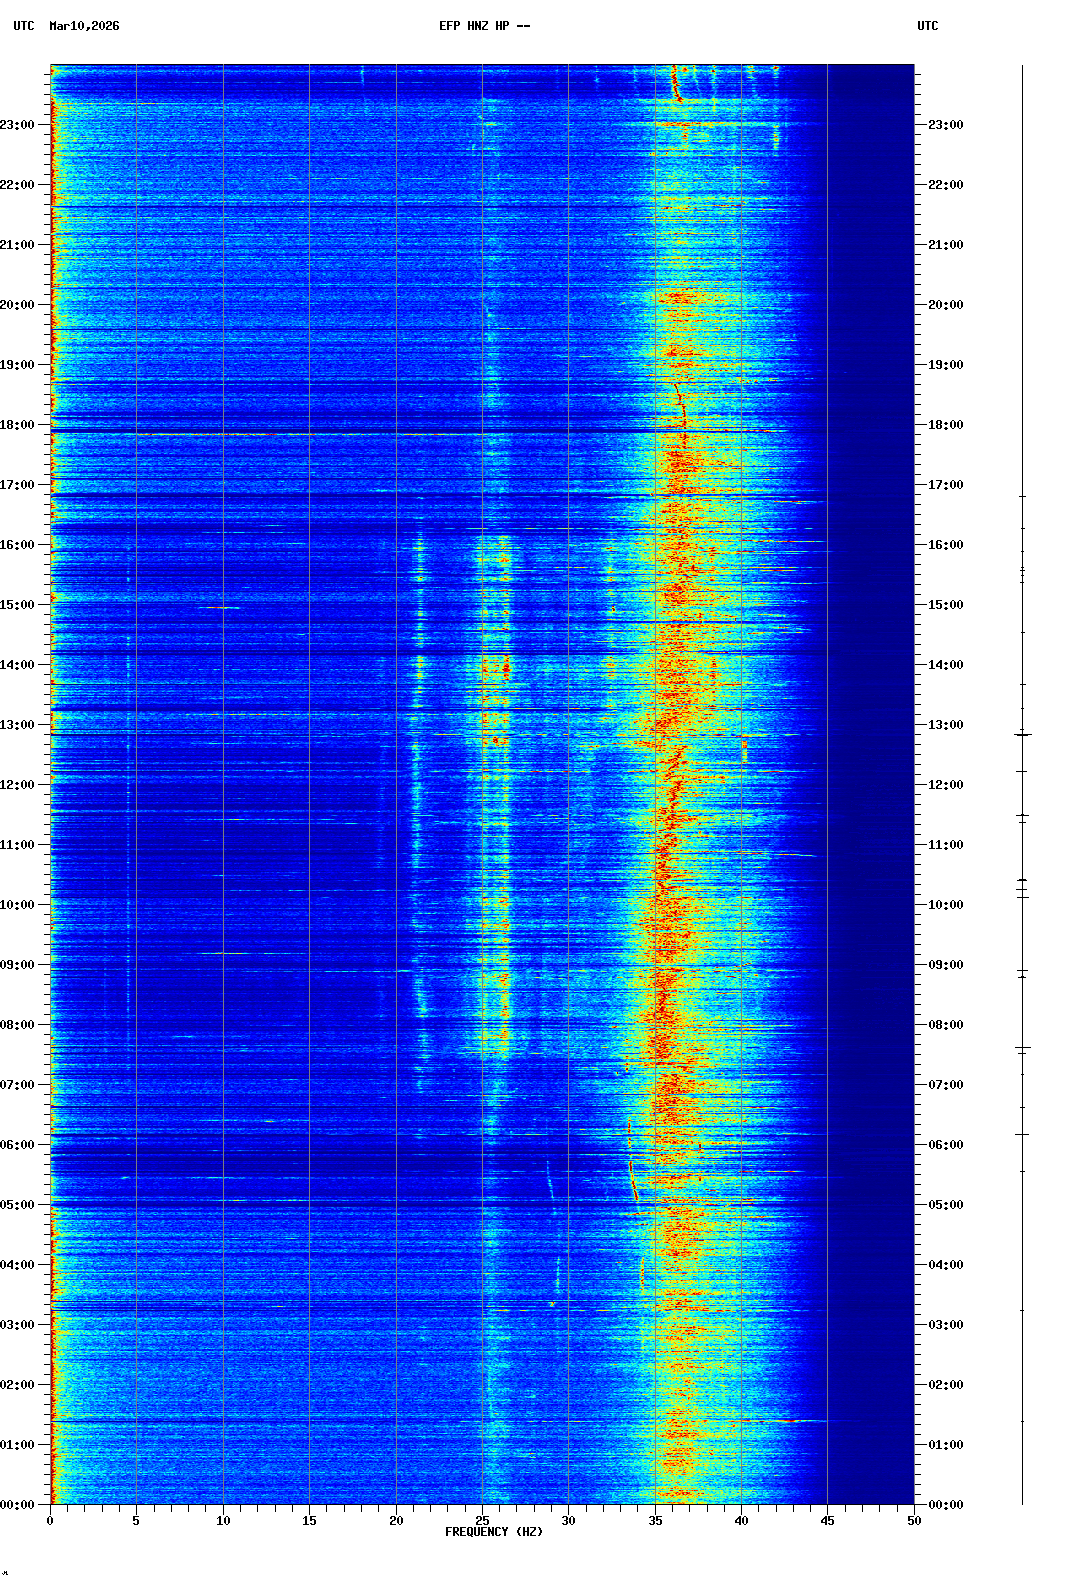The image size is (1066, 1584).
Task: Click the Mar10,2026 date label
Action: click(x=84, y=26)
